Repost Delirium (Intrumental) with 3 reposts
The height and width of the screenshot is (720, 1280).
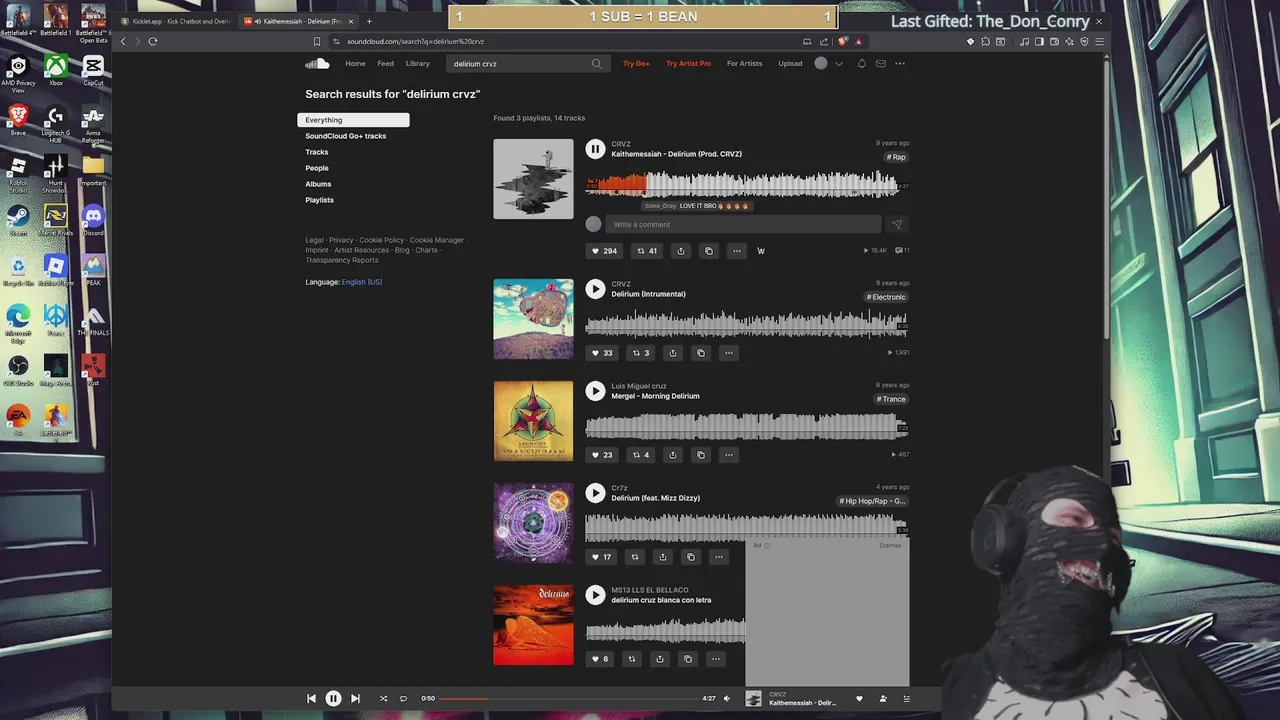coord(640,353)
